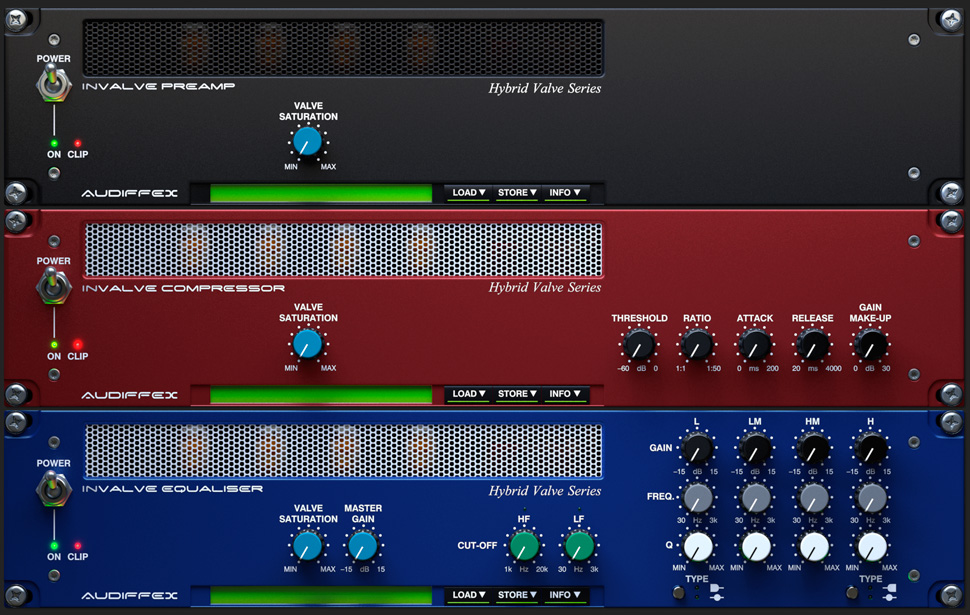Click the L band Q knob

[698, 547]
